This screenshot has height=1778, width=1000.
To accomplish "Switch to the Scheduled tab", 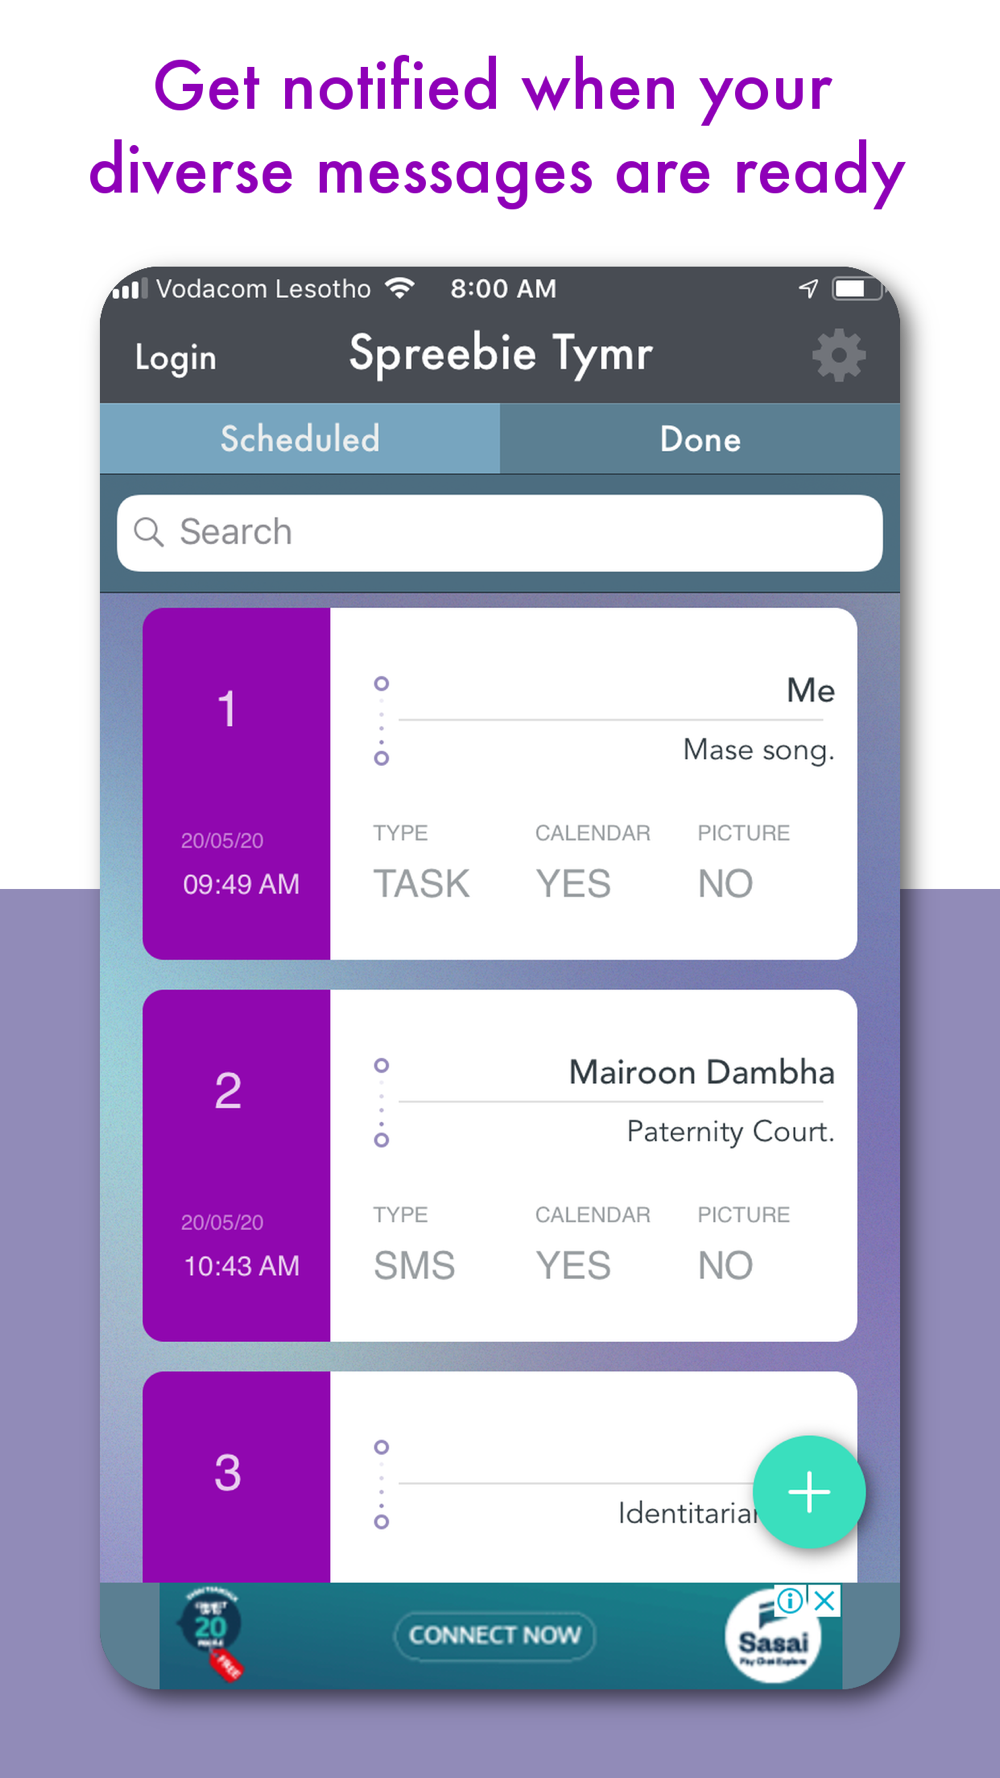I will 300,439.
